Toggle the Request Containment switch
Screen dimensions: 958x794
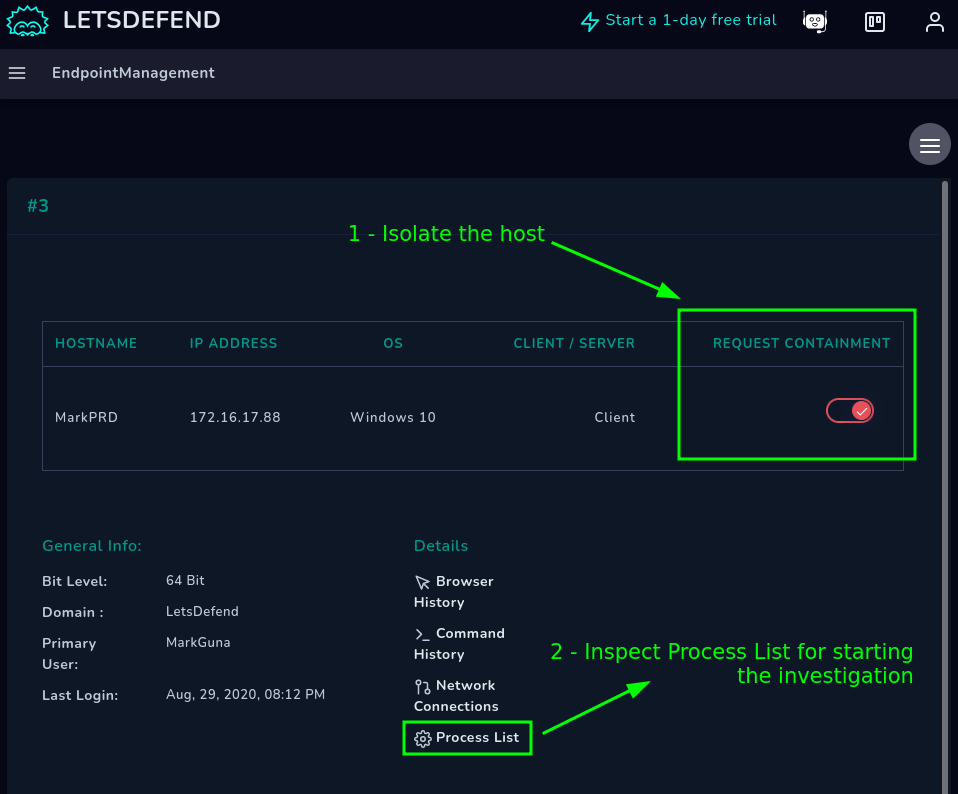[x=850, y=411]
